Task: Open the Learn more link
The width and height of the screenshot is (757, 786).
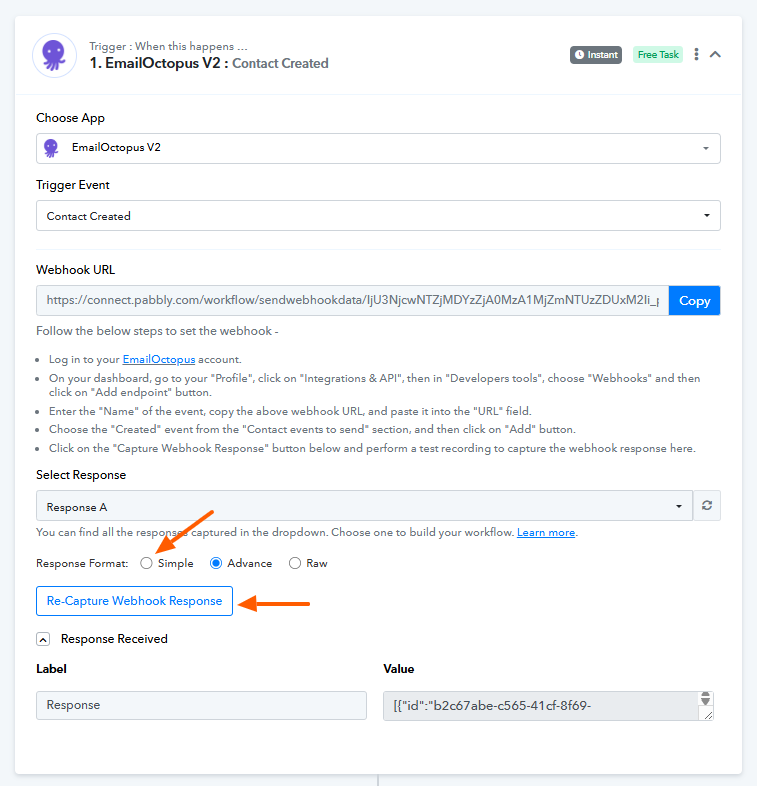Action: click(546, 533)
